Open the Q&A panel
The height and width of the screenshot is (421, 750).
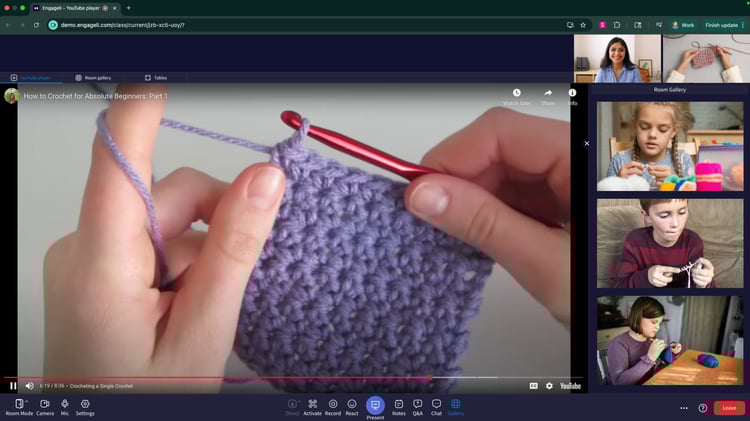tap(418, 405)
